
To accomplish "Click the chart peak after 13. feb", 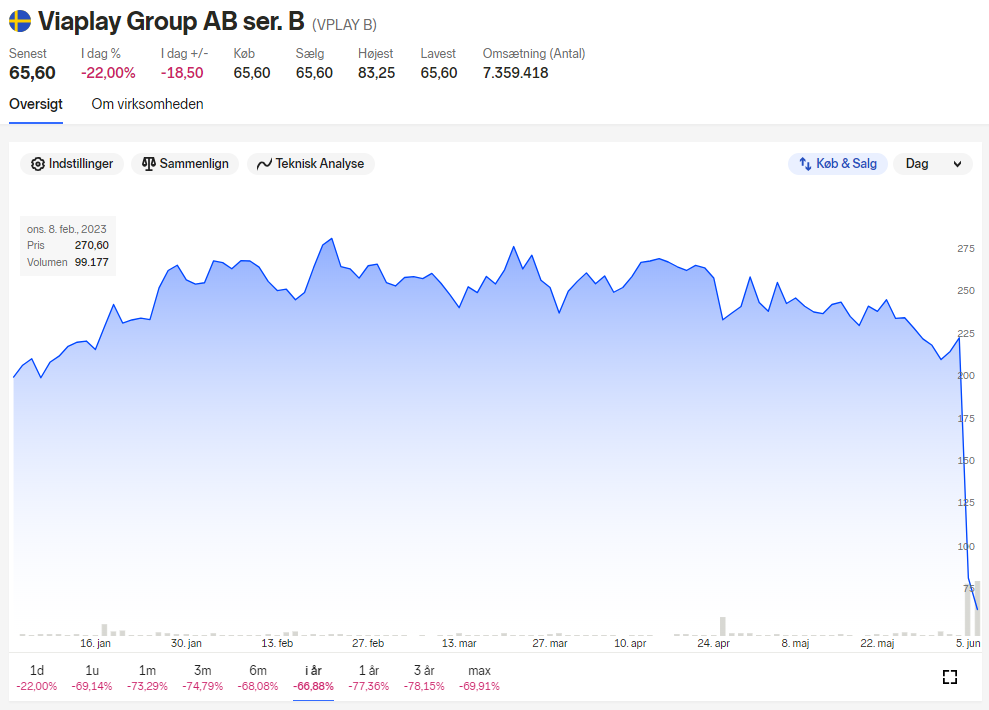I will click(332, 239).
